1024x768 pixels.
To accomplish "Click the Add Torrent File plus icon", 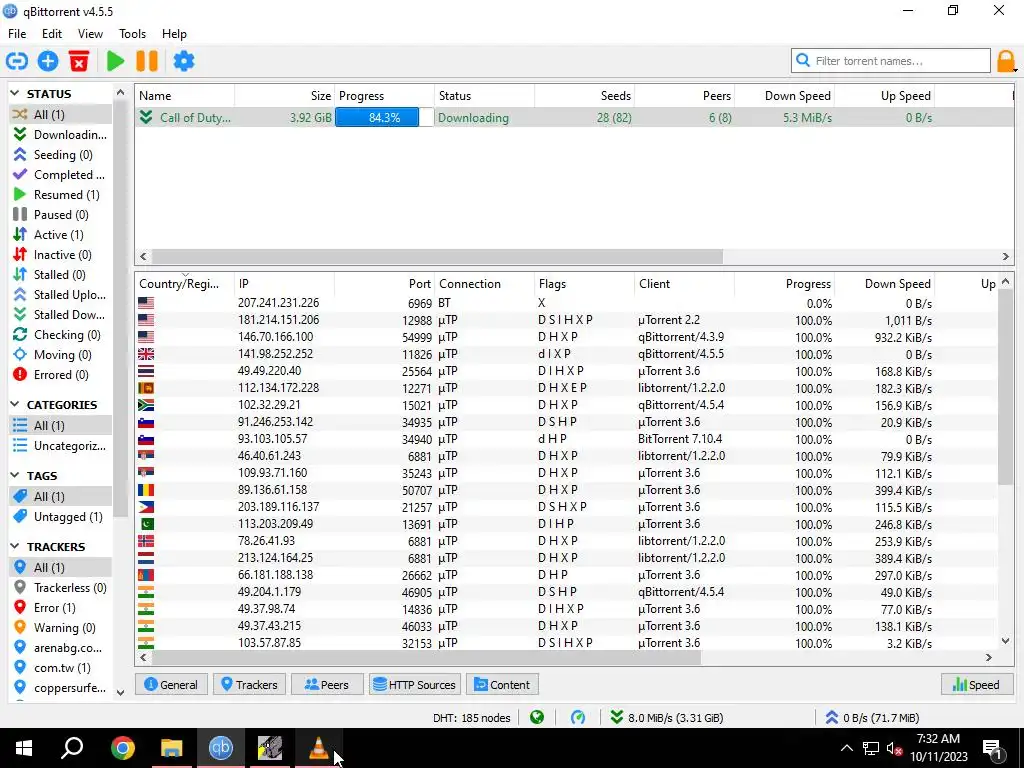I will (x=48, y=61).
